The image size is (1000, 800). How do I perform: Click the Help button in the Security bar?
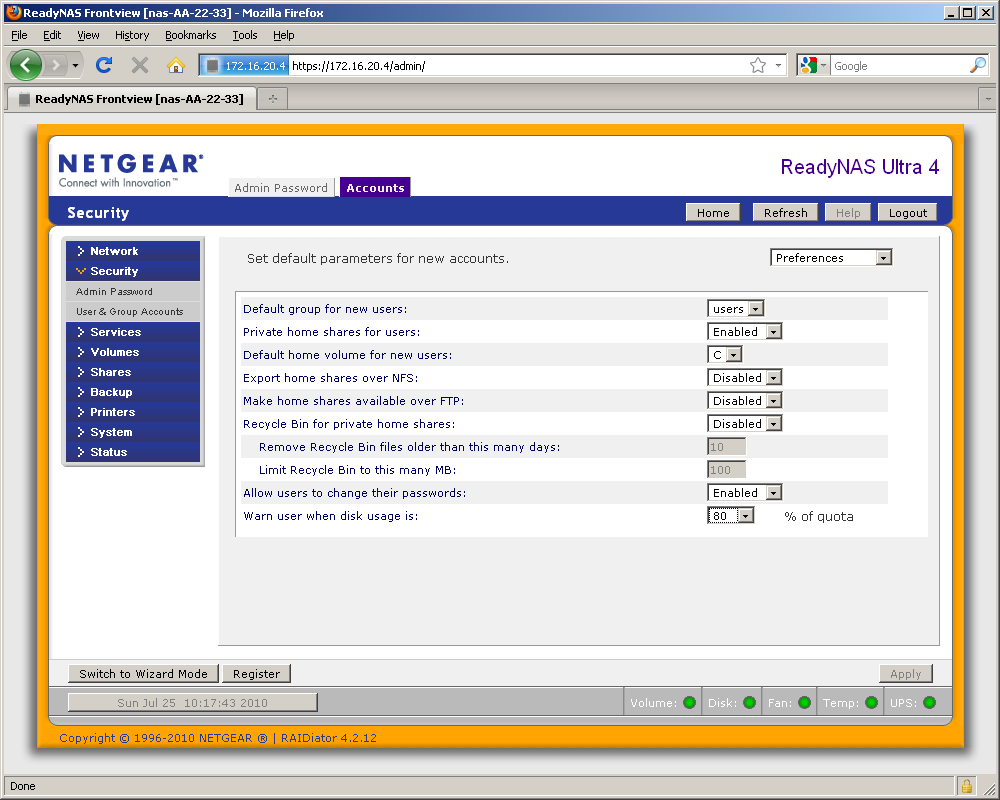[848, 212]
